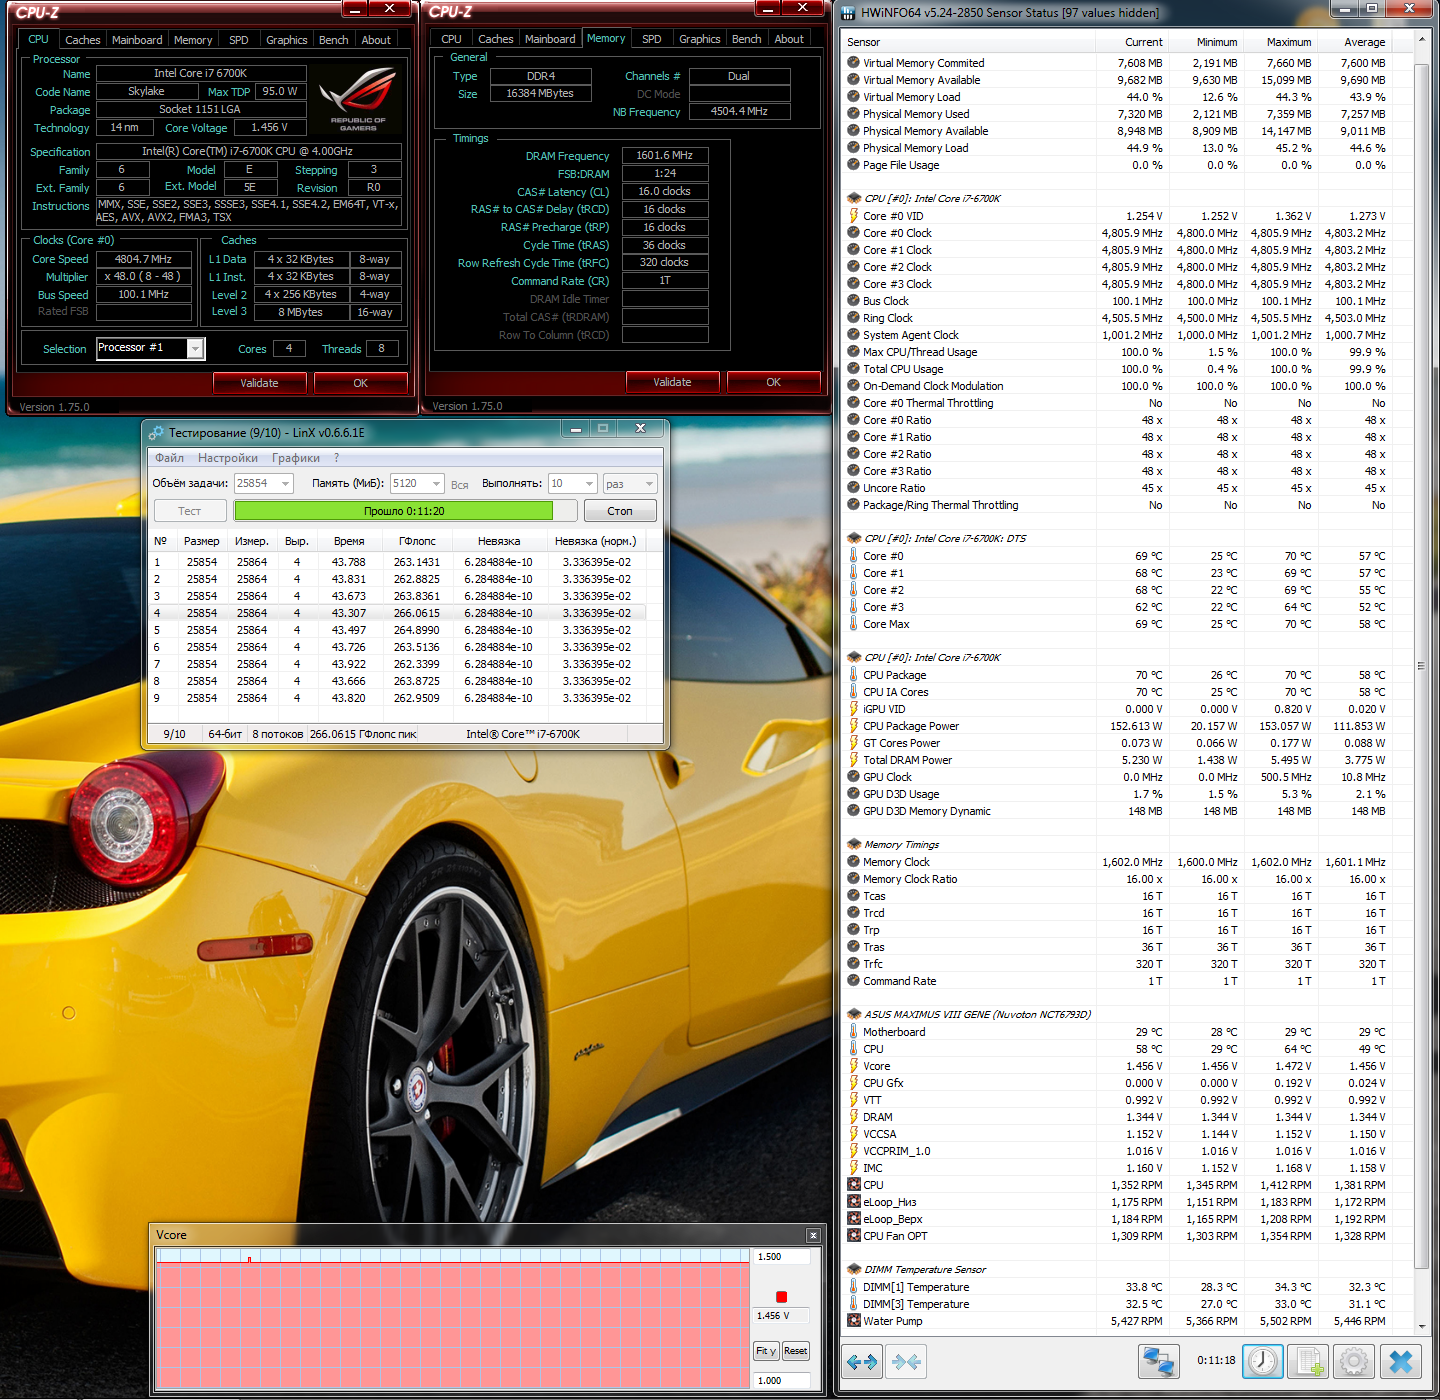Click the Water Pump fan icon
The width and height of the screenshot is (1440, 1400).
point(854,1321)
